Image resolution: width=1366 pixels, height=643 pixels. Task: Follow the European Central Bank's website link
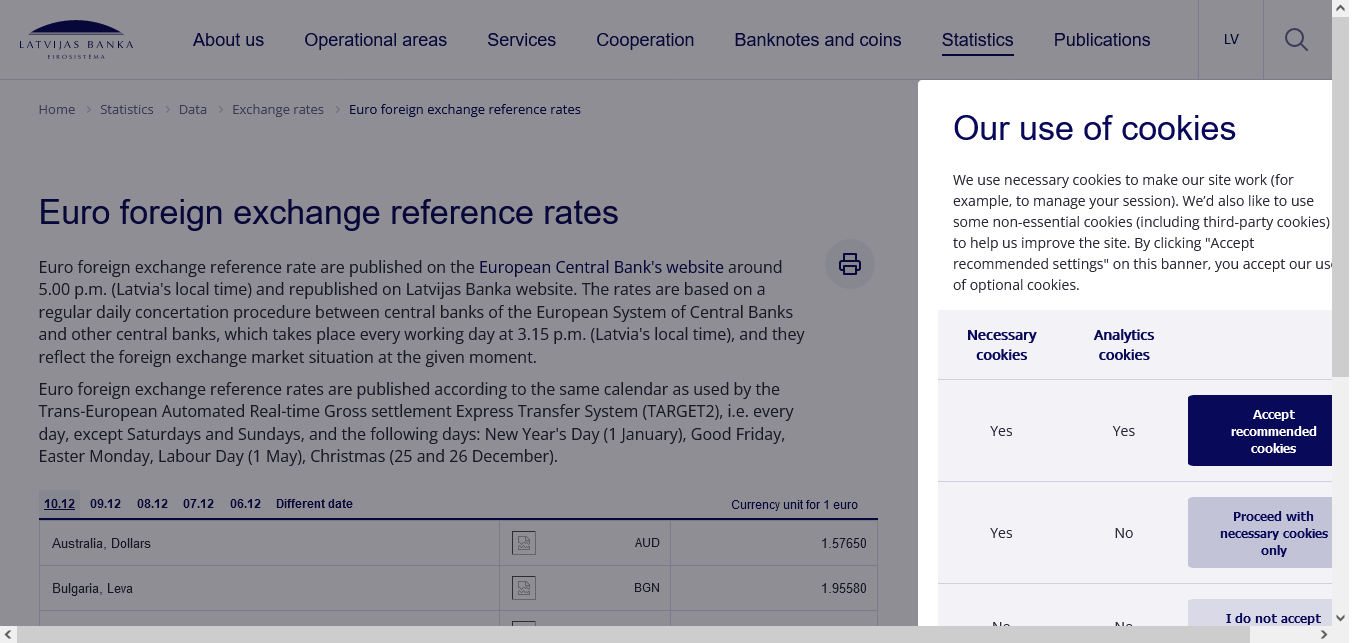pyautogui.click(x=601, y=267)
